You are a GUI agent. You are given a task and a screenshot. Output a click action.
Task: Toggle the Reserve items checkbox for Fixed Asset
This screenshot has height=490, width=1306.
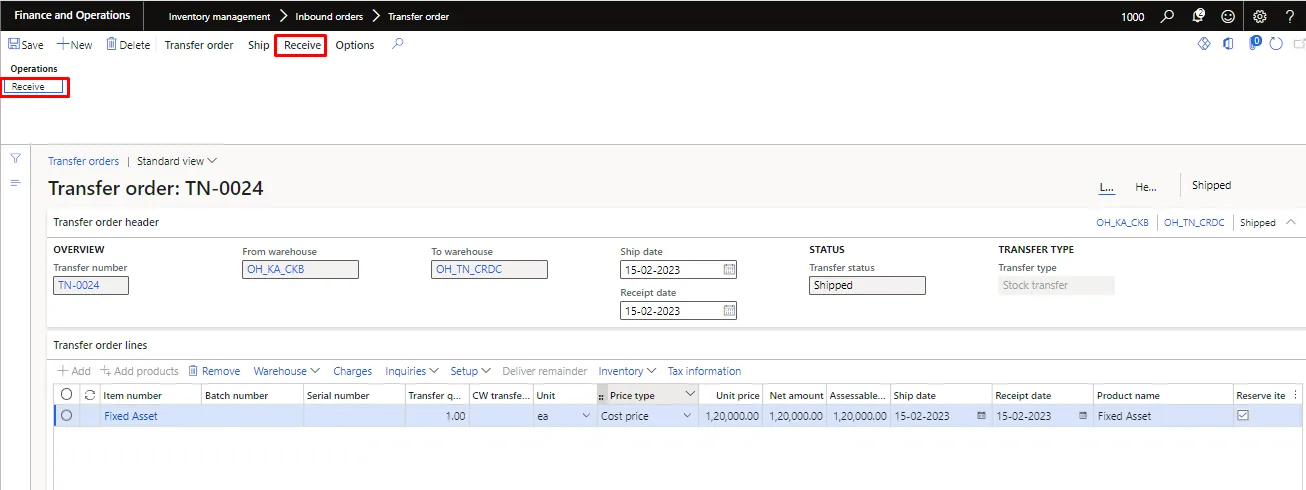pos(1243,416)
